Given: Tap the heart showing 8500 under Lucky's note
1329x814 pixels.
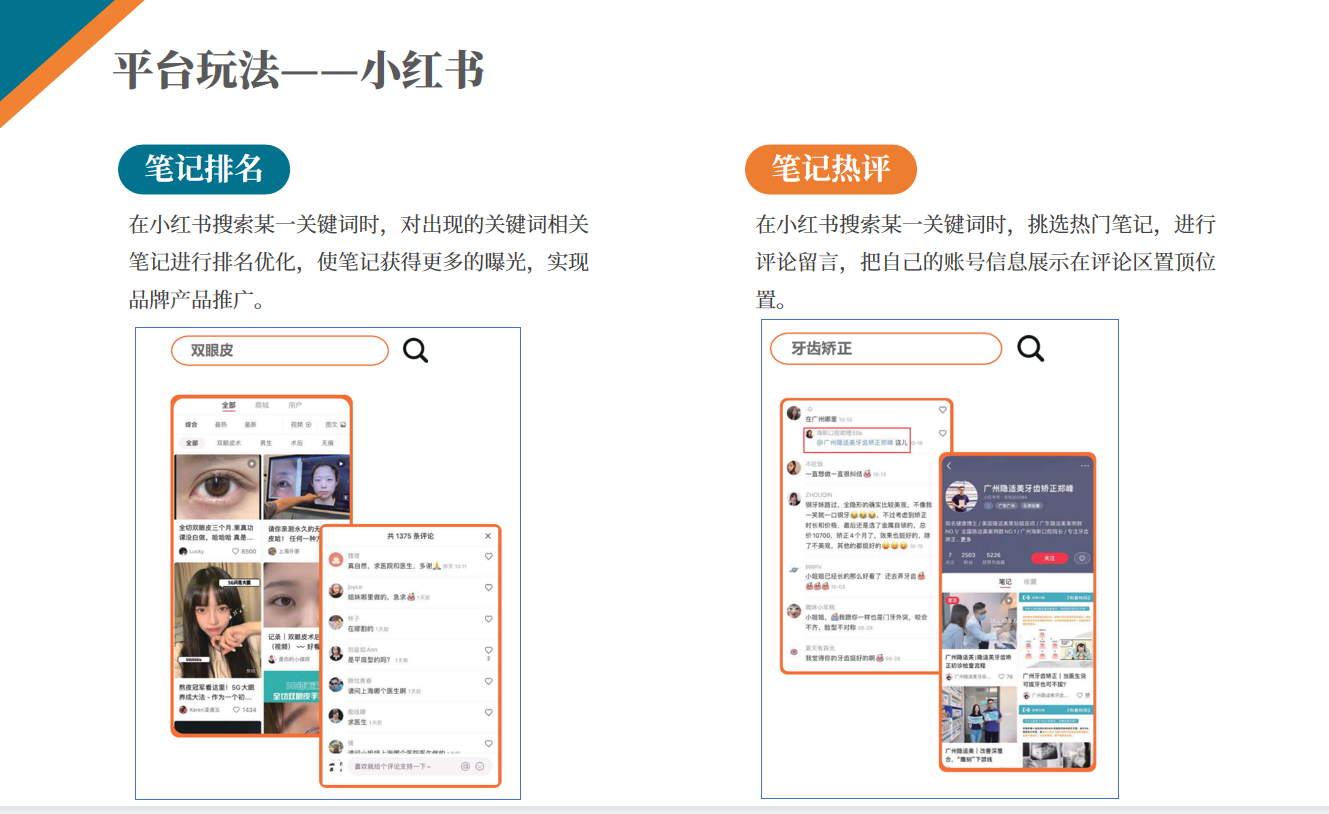Looking at the screenshot, I should pyautogui.click(x=235, y=551).
